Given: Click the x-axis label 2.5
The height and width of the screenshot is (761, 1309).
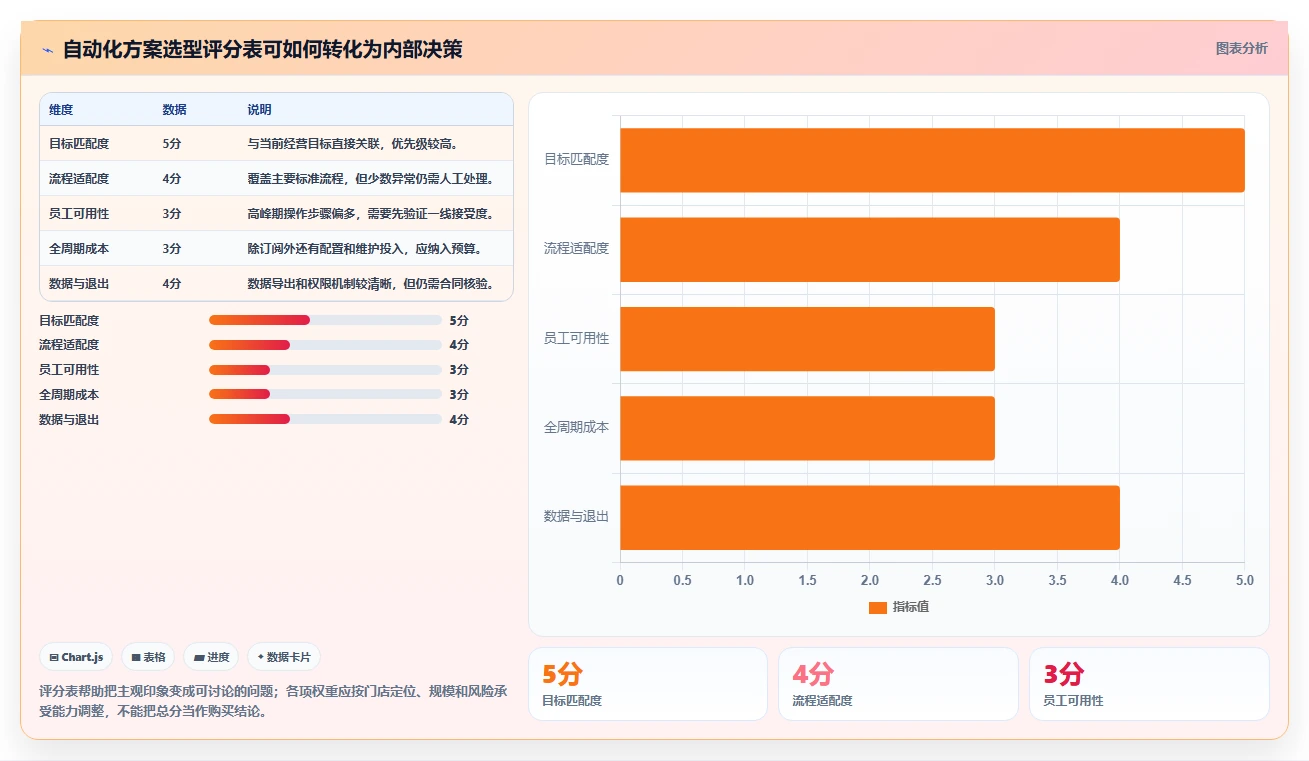Looking at the screenshot, I should click(x=932, y=580).
